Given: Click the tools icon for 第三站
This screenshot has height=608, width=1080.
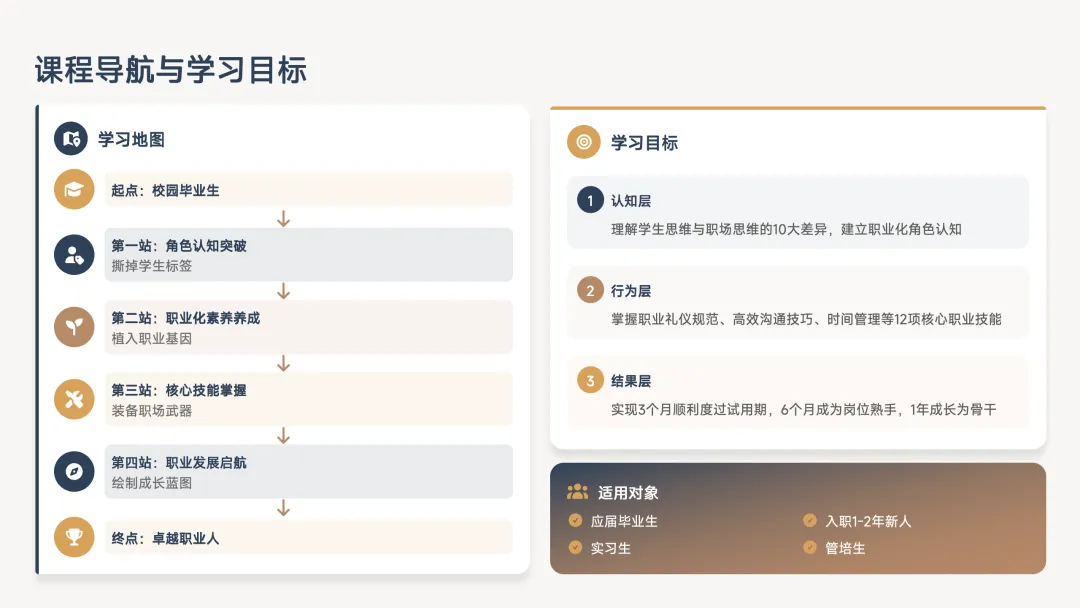Looking at the screenshot, I should [x=74, y=399].
